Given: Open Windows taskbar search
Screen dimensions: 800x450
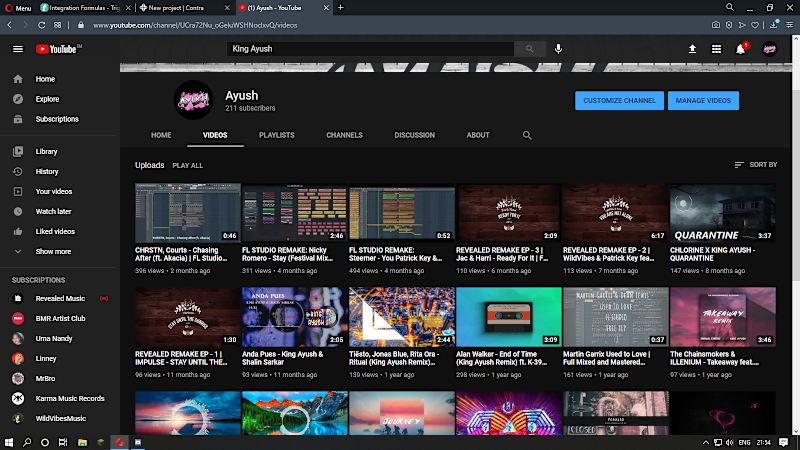Looking at the screenshot, I should tap(27, 442).
